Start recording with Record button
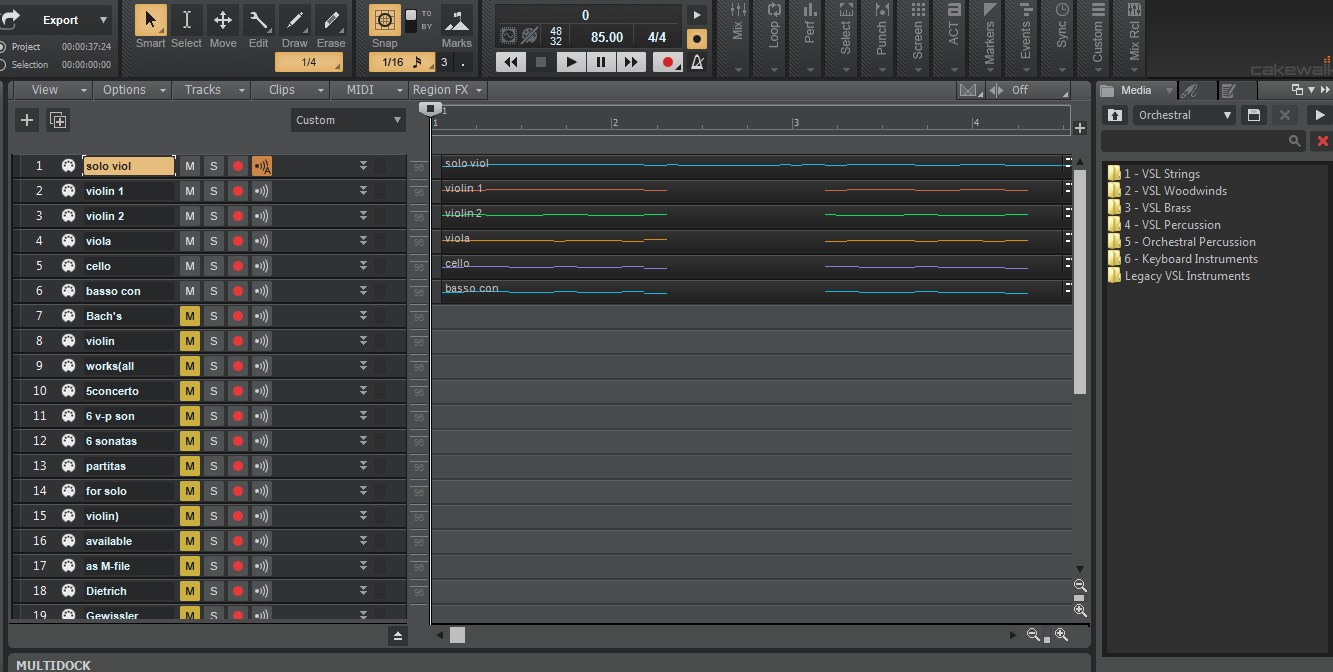1333x672 pixels. pyautogui.click(x=667, y=62)
